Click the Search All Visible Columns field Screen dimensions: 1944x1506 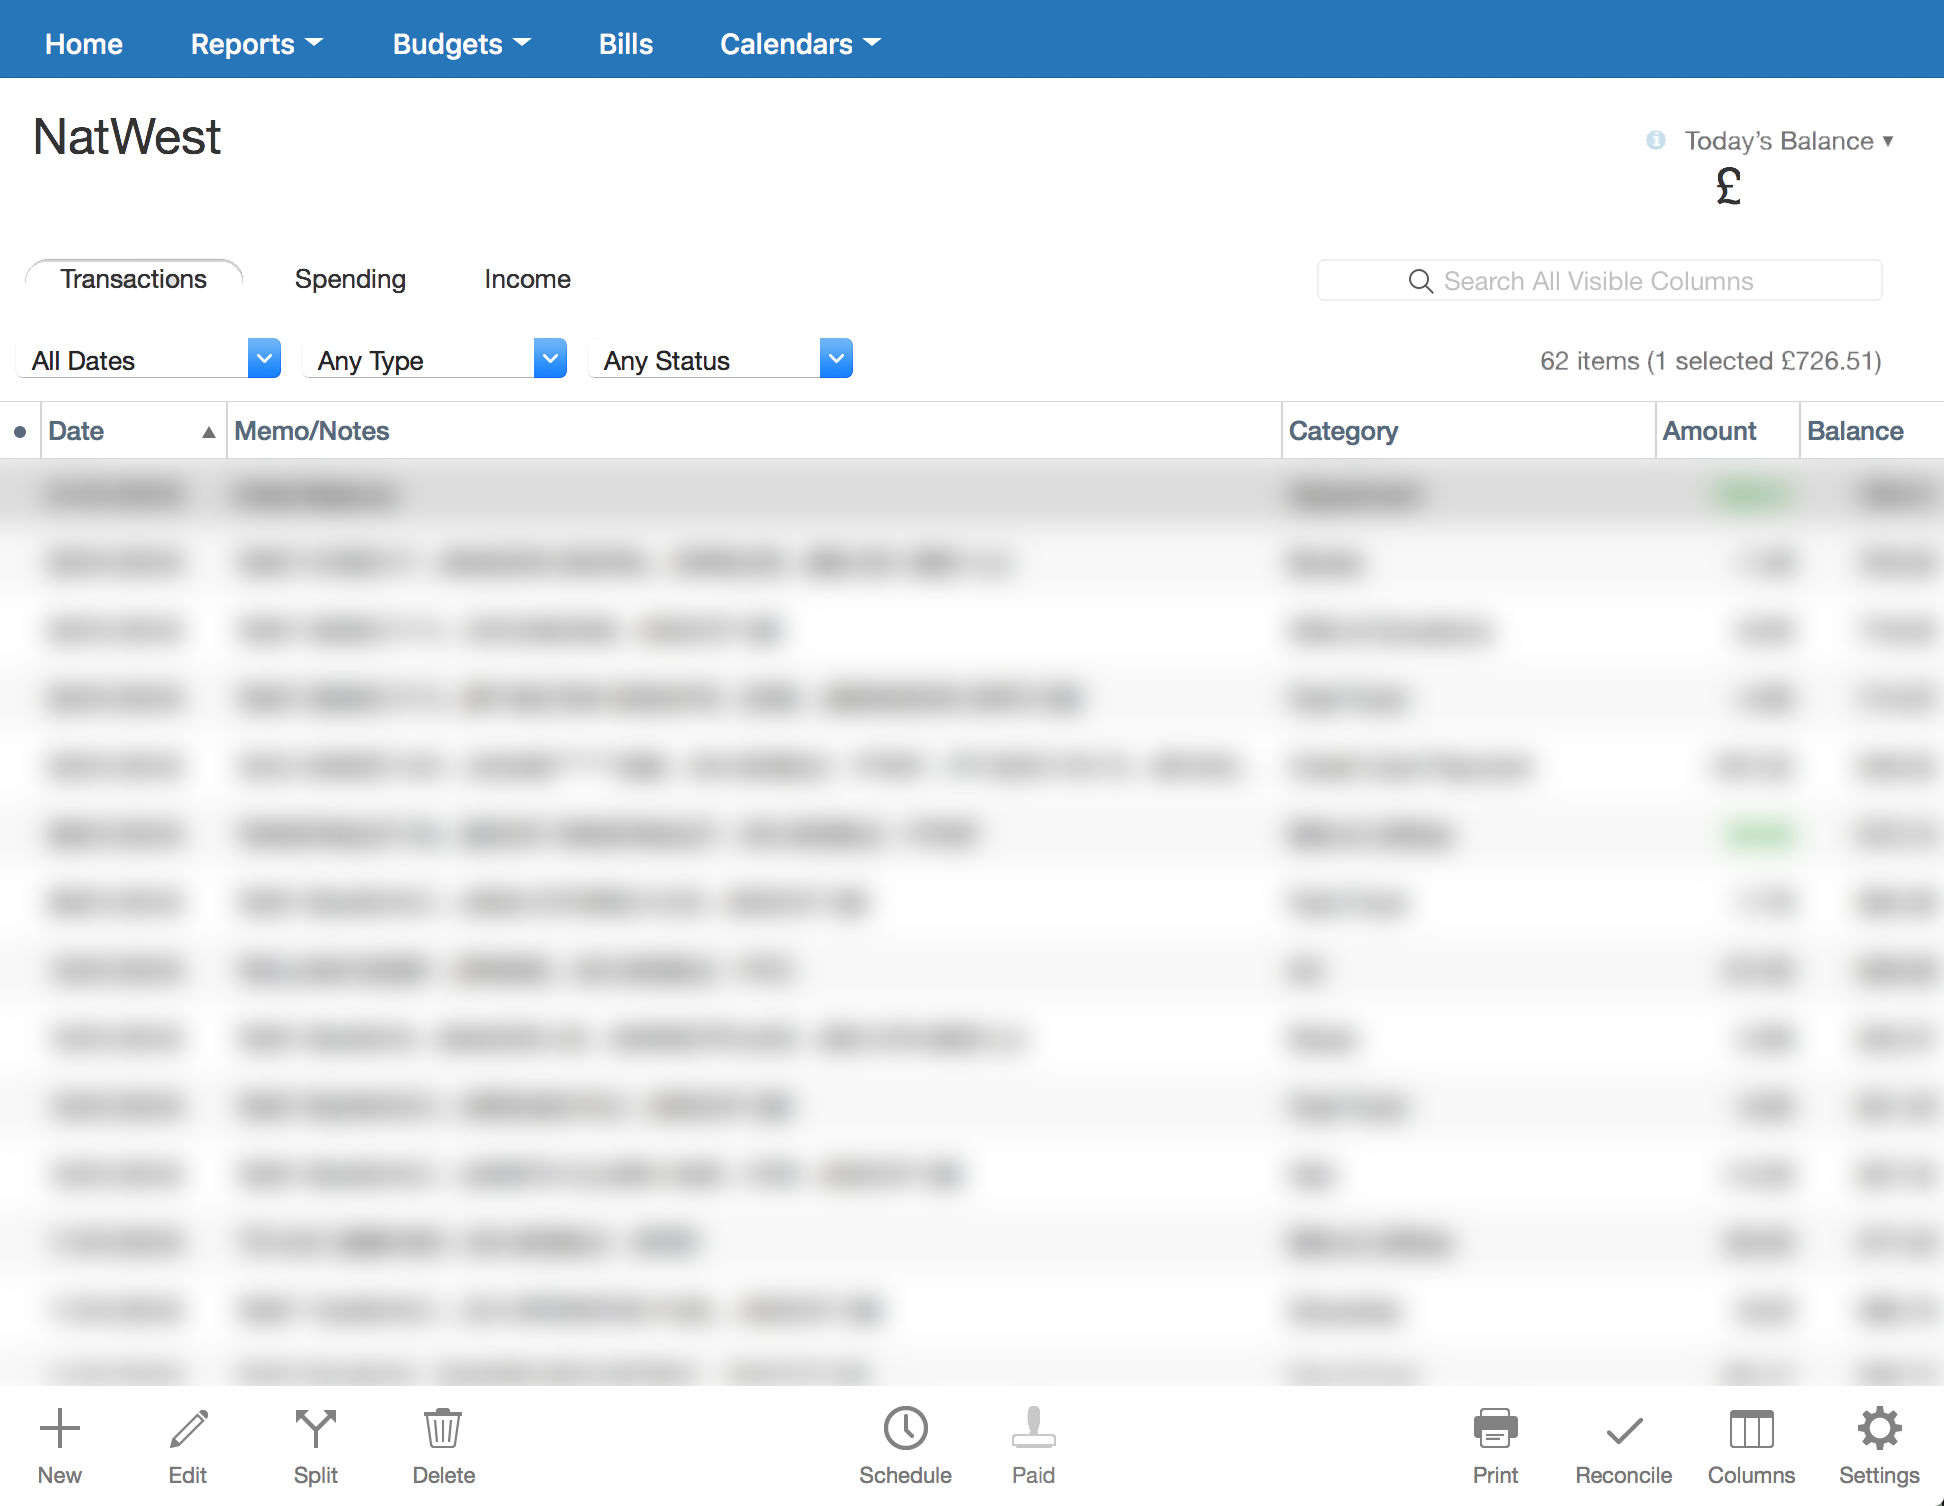[x=1600, y=281]
